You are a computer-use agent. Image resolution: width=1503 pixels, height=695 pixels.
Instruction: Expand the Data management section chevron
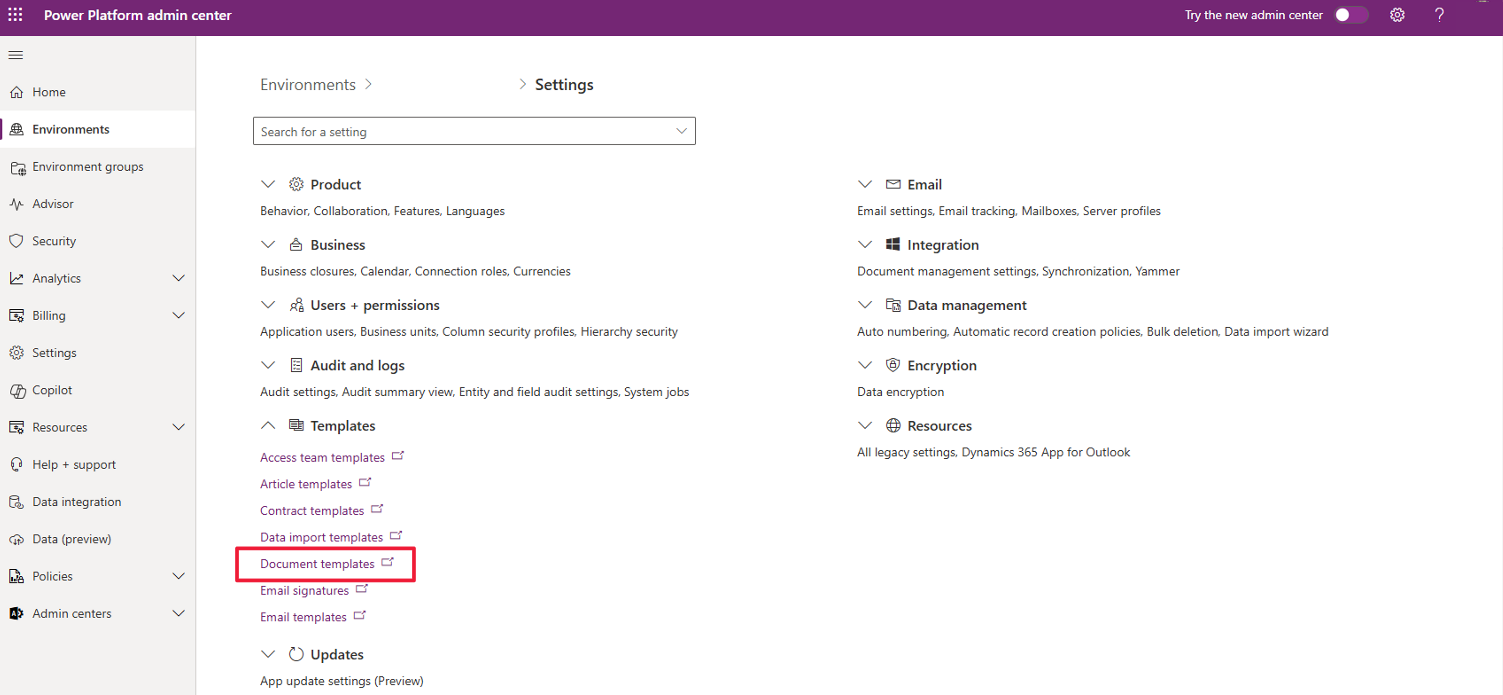point(865,305)
